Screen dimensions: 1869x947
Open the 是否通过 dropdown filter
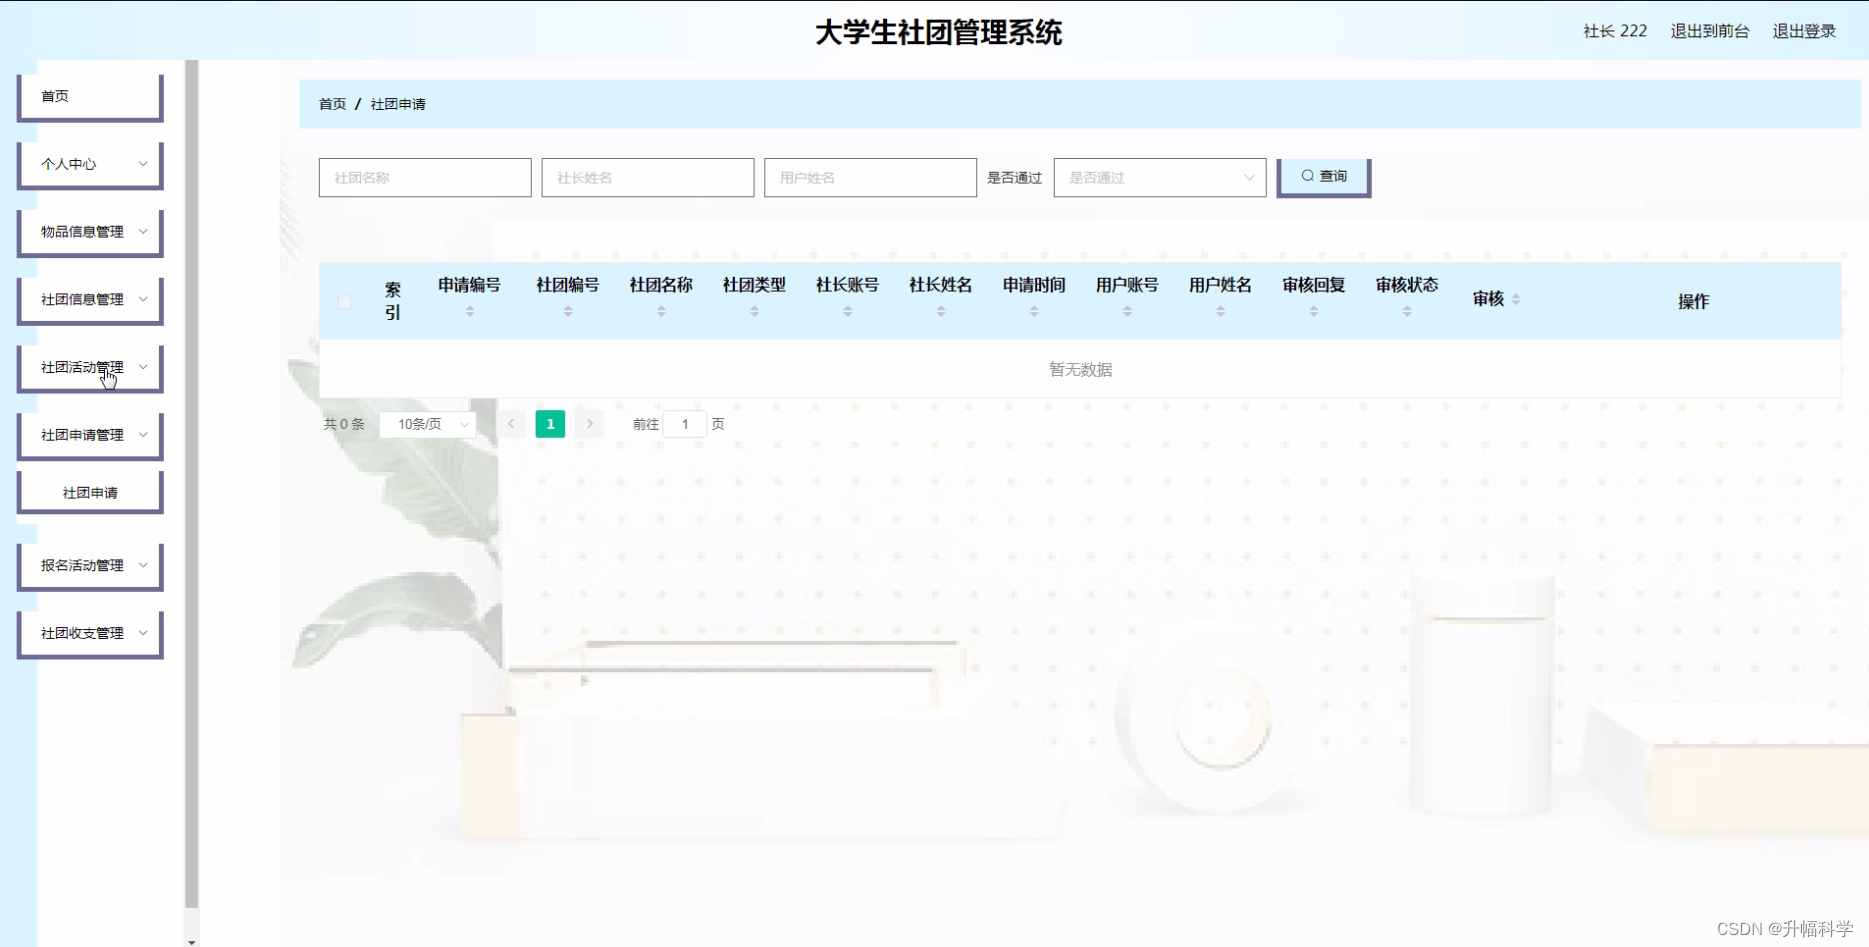1159,177
